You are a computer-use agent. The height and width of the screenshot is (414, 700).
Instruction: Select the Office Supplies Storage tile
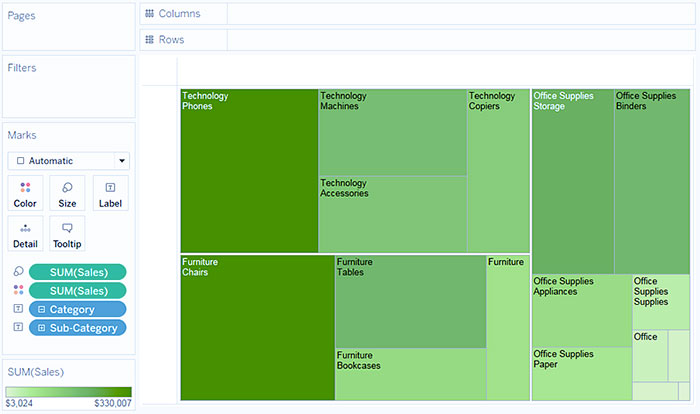coord(573,181)
